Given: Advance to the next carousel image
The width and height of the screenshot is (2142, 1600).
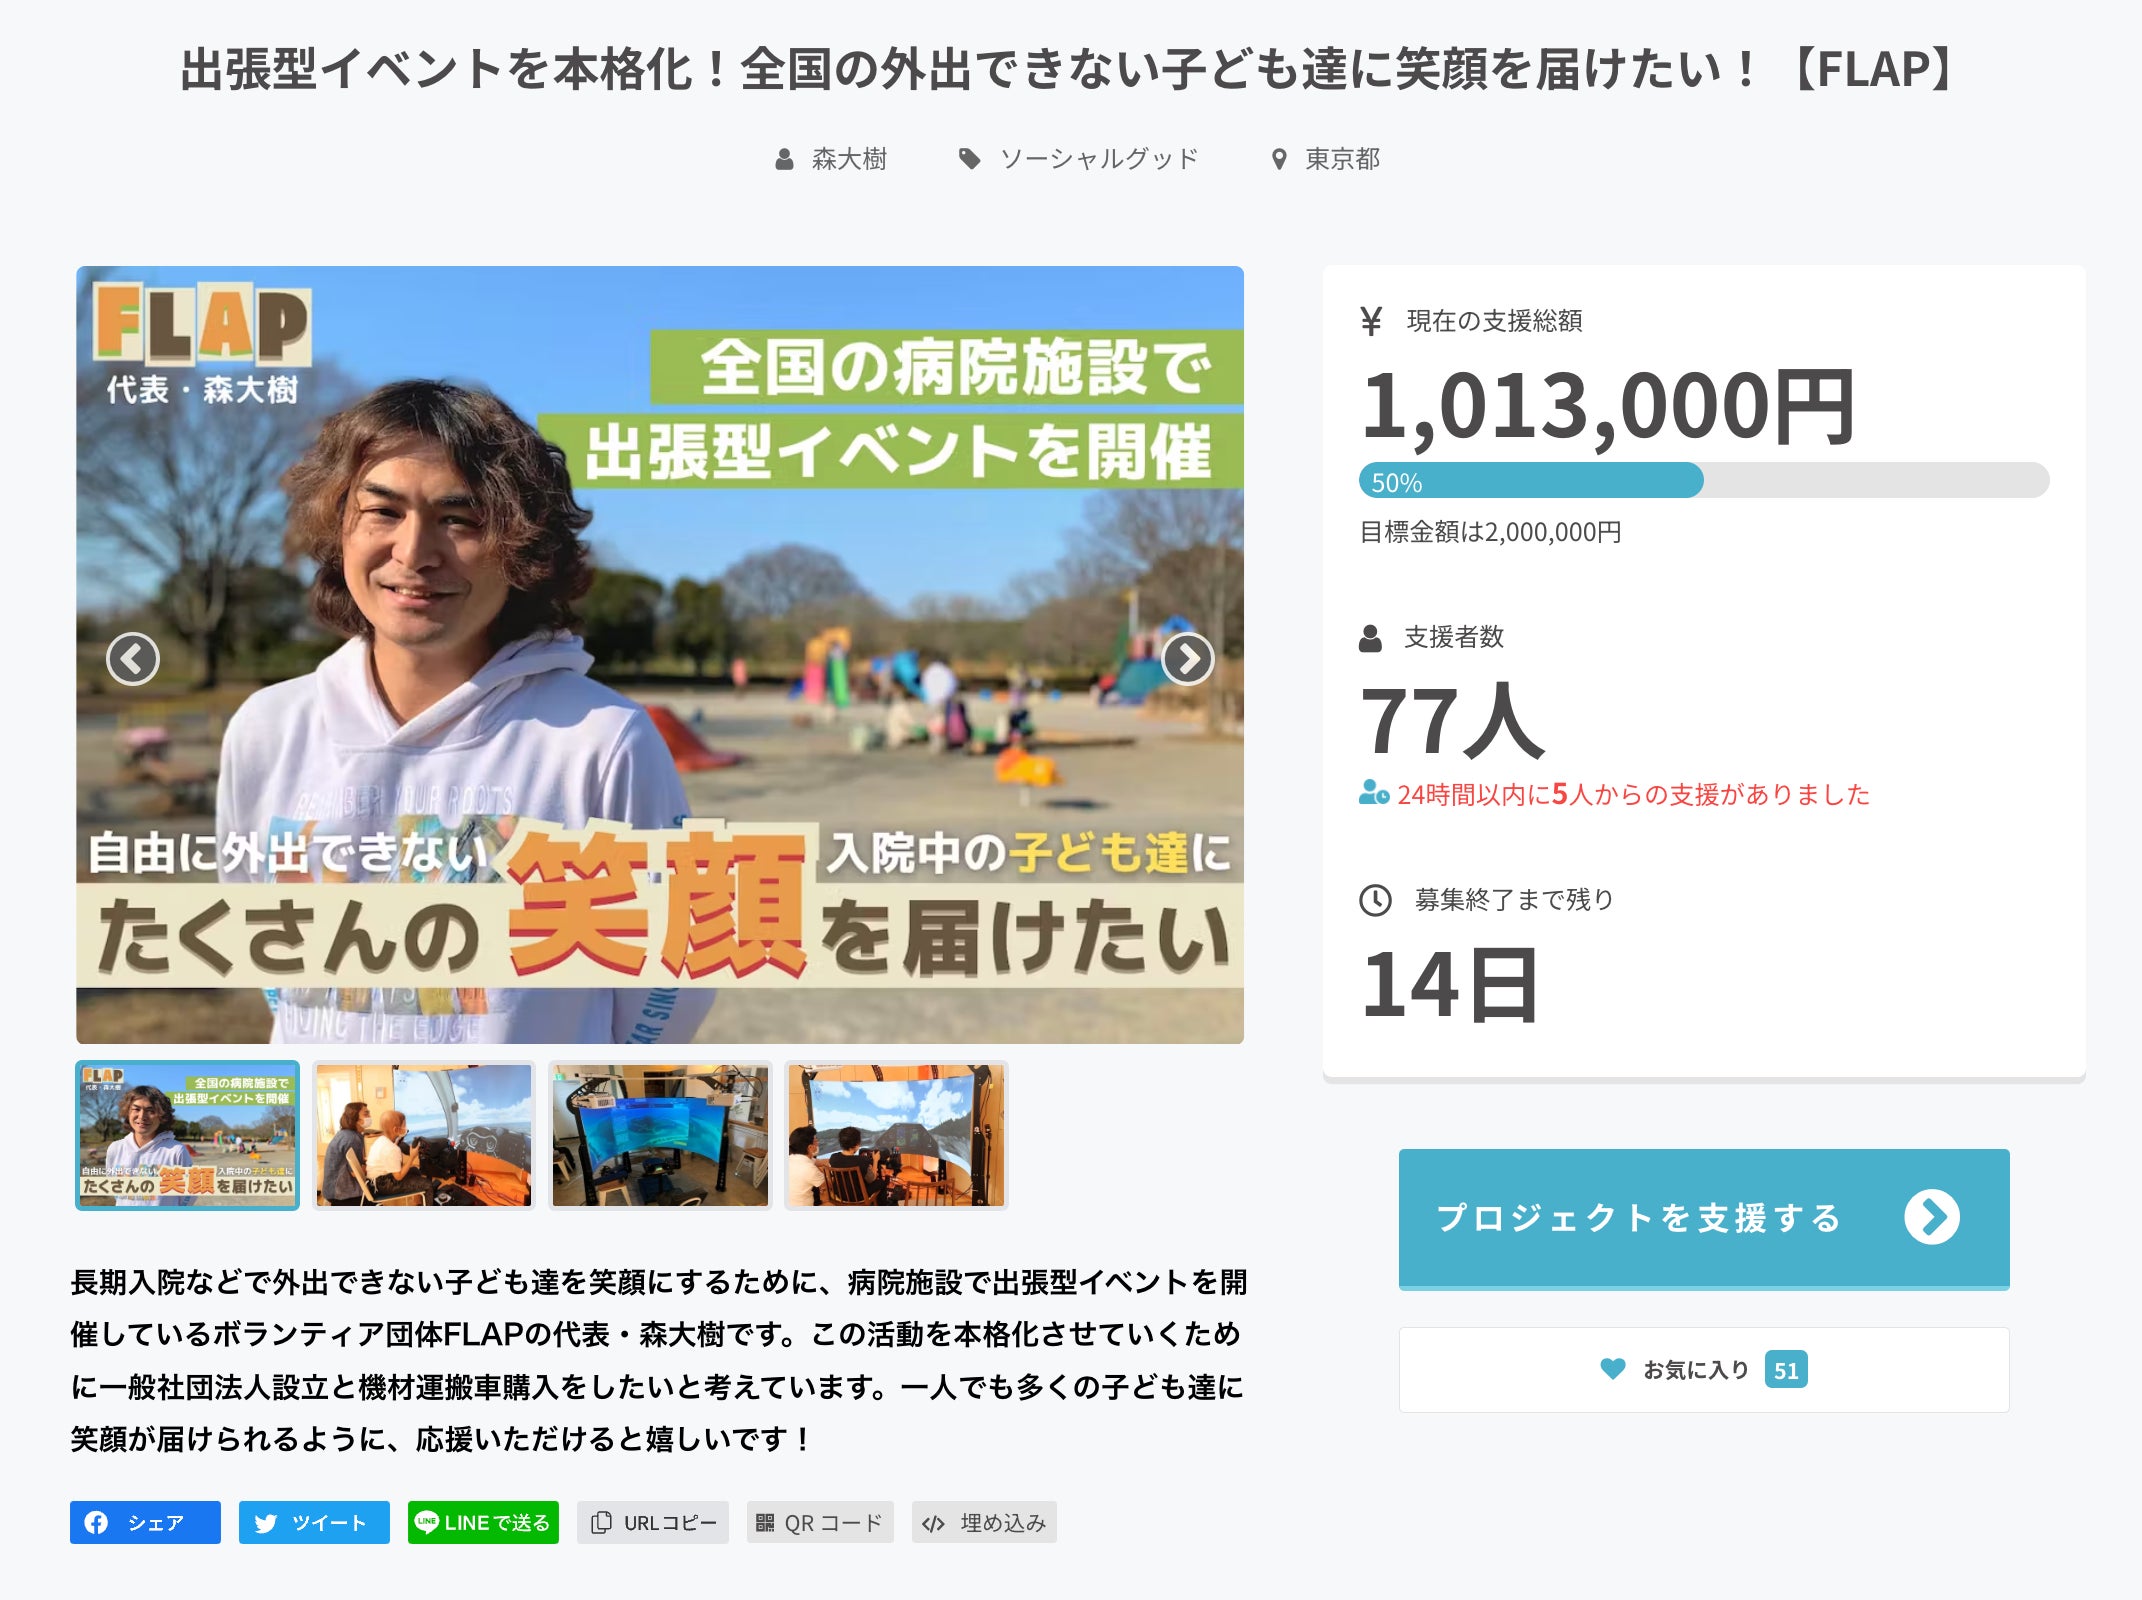Looking at the screenshot, I should pos(1188,659).
